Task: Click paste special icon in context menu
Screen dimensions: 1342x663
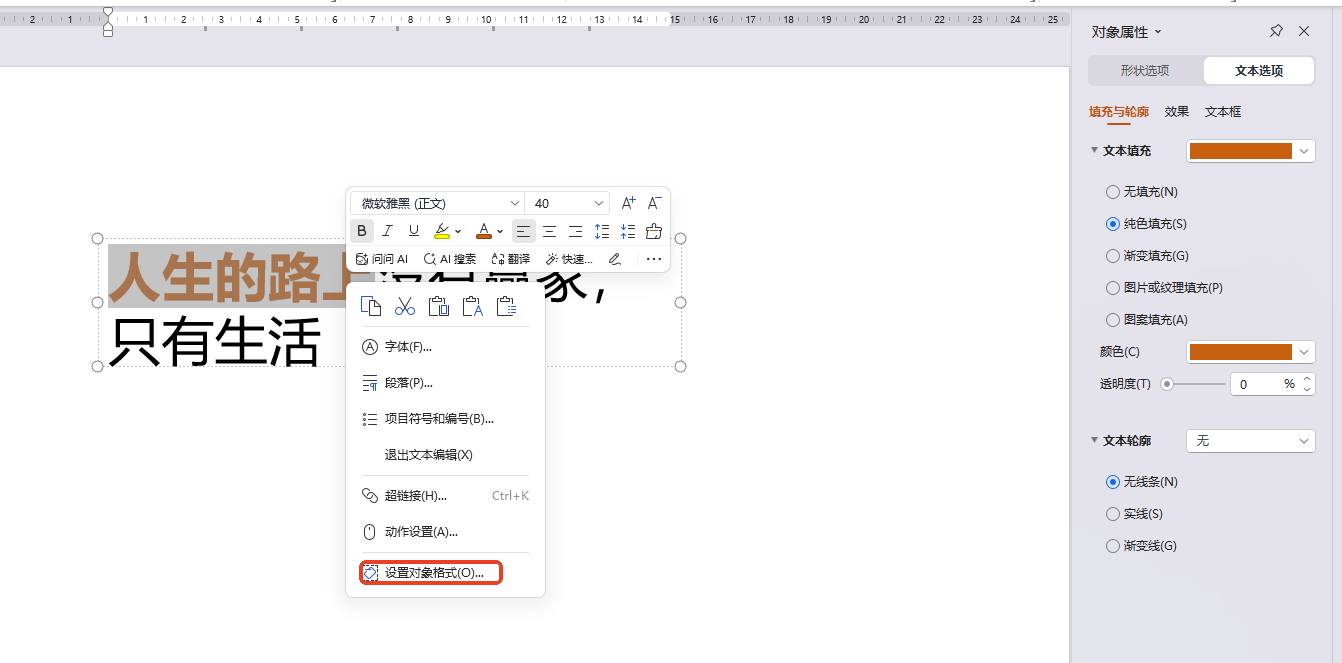Action: 506,306
